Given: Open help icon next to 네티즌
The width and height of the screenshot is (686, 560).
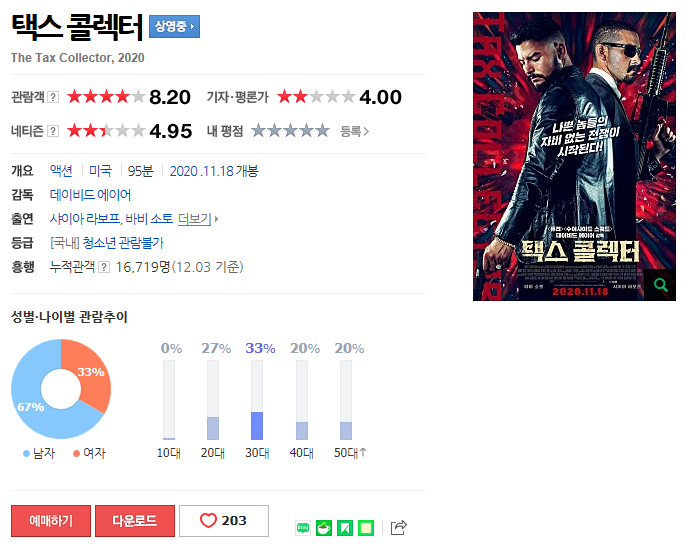Looking at the screenshot, I should click(x=53, y=131).
